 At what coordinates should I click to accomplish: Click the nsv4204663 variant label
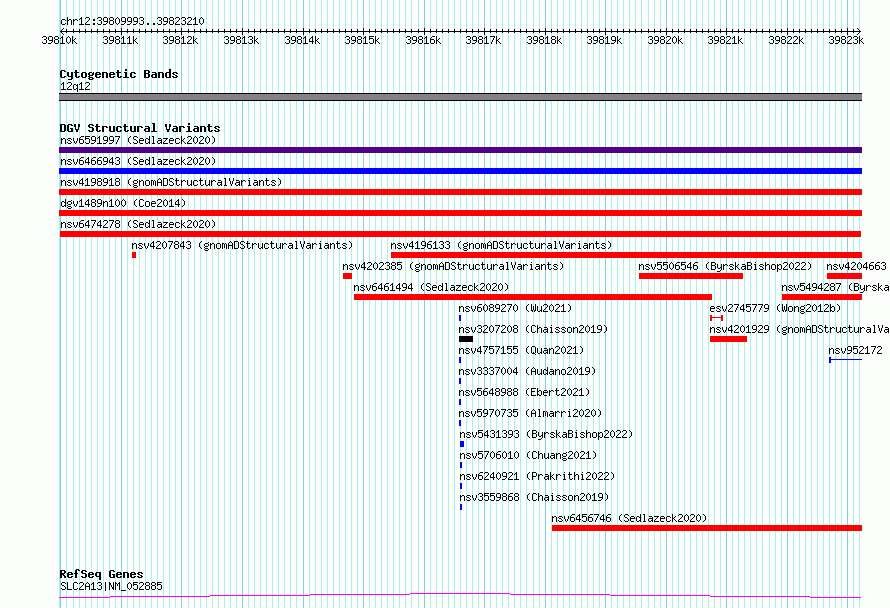pos(856,266)
